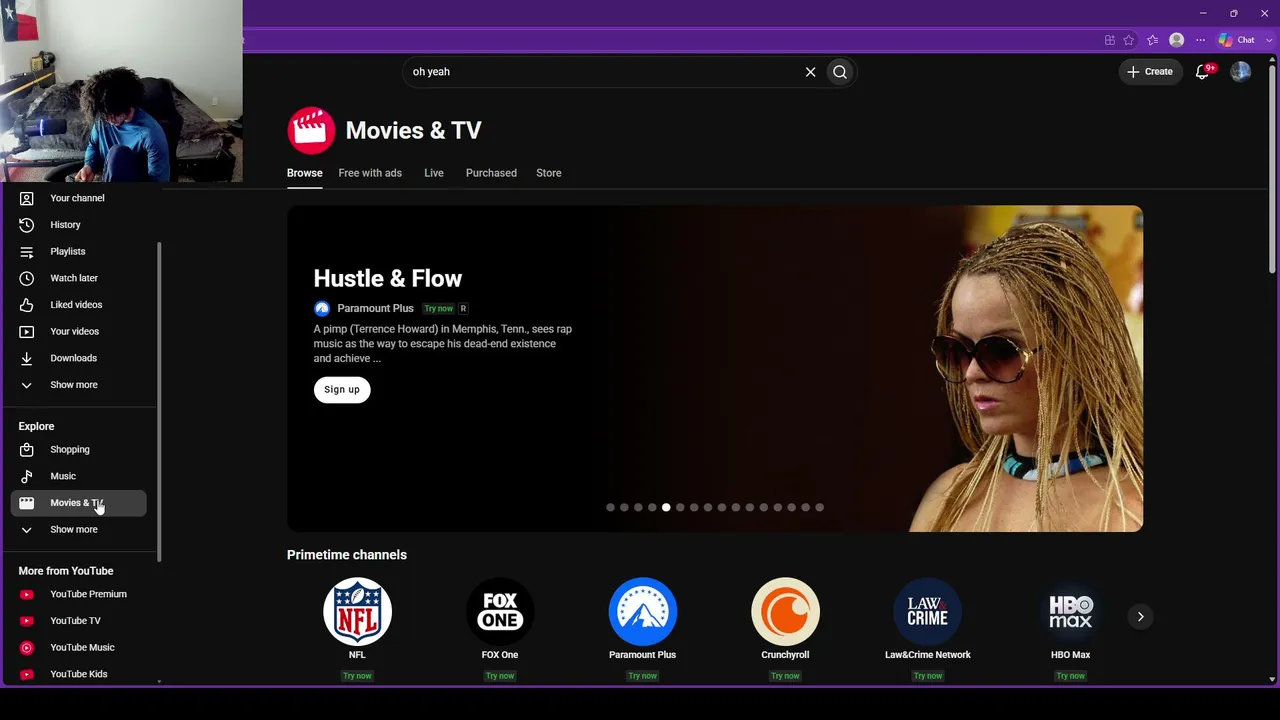Open the Paramount Plus link below Hustle & Flow
The height and width of the screenshot is (720, 1280).
click(x=375, y=309)
